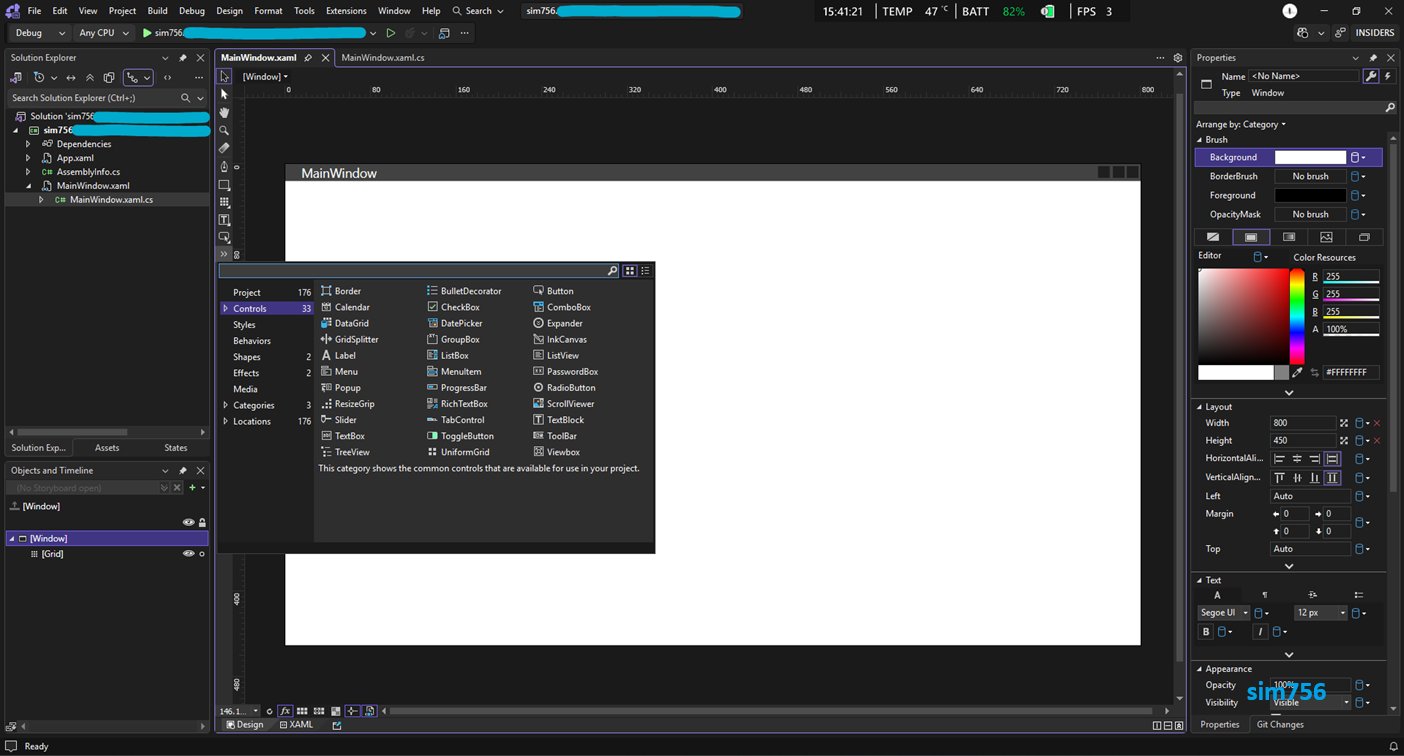Screen dimensions: 1404x756
Task: Expand the Dependencies tree node
Action: (x=28, y=144)
